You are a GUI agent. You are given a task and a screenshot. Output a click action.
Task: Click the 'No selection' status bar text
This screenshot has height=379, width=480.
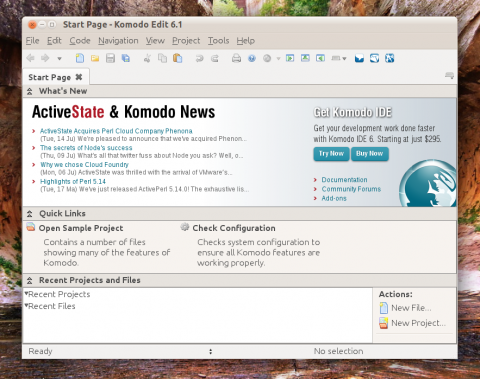click(338, 351)
